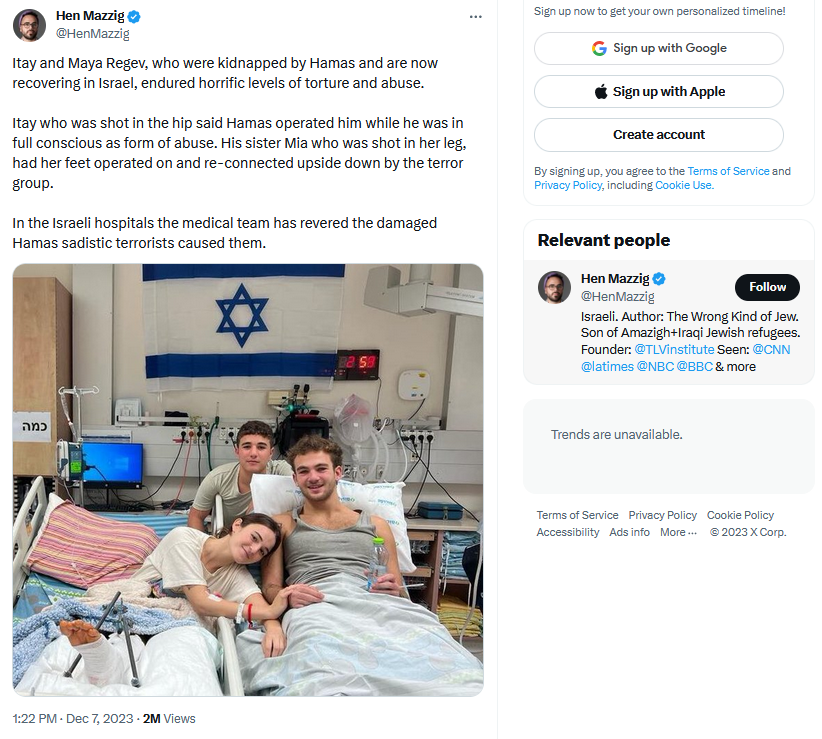Open the Ads info footer link
This screenshot has width=822, height=739.
[x=629, y=532]
